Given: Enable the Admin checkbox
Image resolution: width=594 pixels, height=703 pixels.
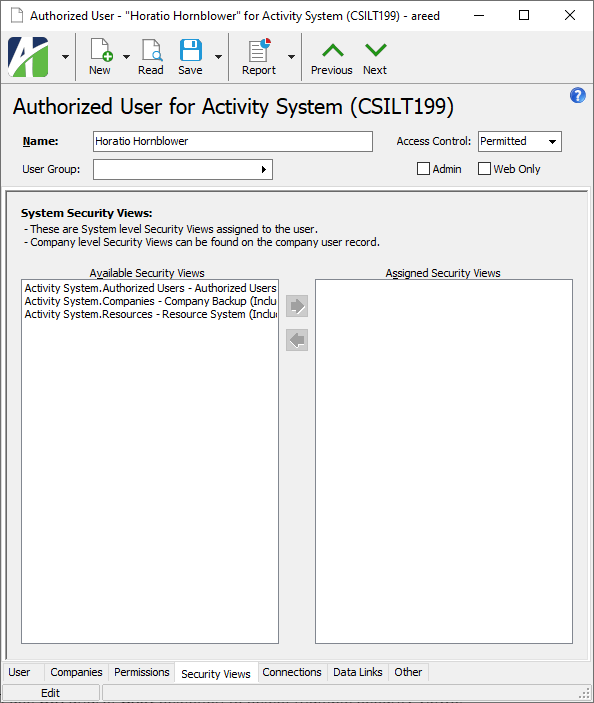Looking at the screenshot, I should click(423, 169).
